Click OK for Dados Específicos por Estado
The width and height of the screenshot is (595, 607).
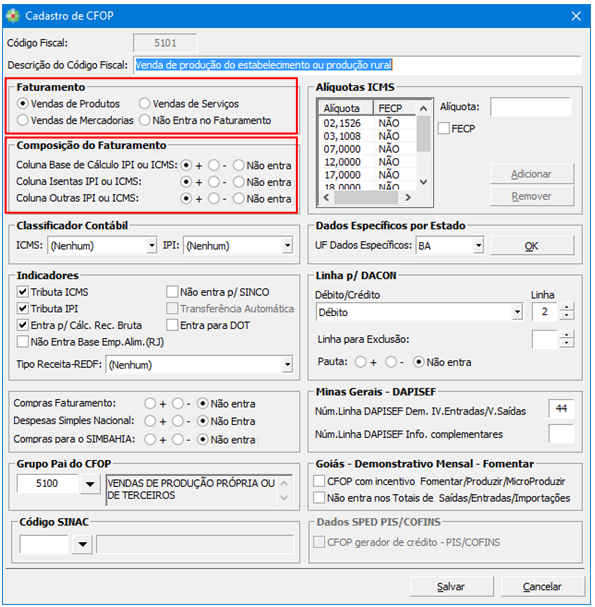click(532, 246)
